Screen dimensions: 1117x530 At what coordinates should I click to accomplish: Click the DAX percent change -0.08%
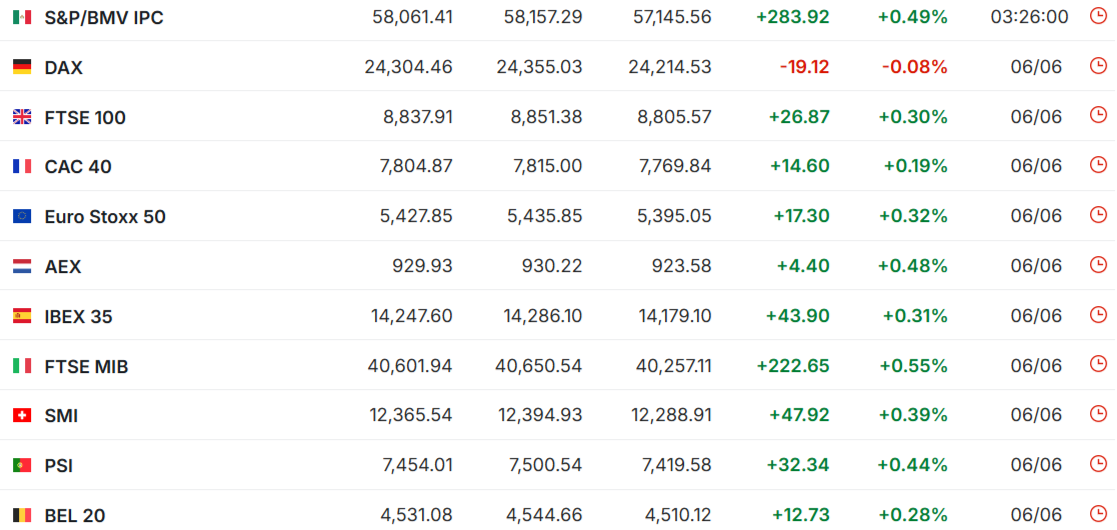point(915,67)
